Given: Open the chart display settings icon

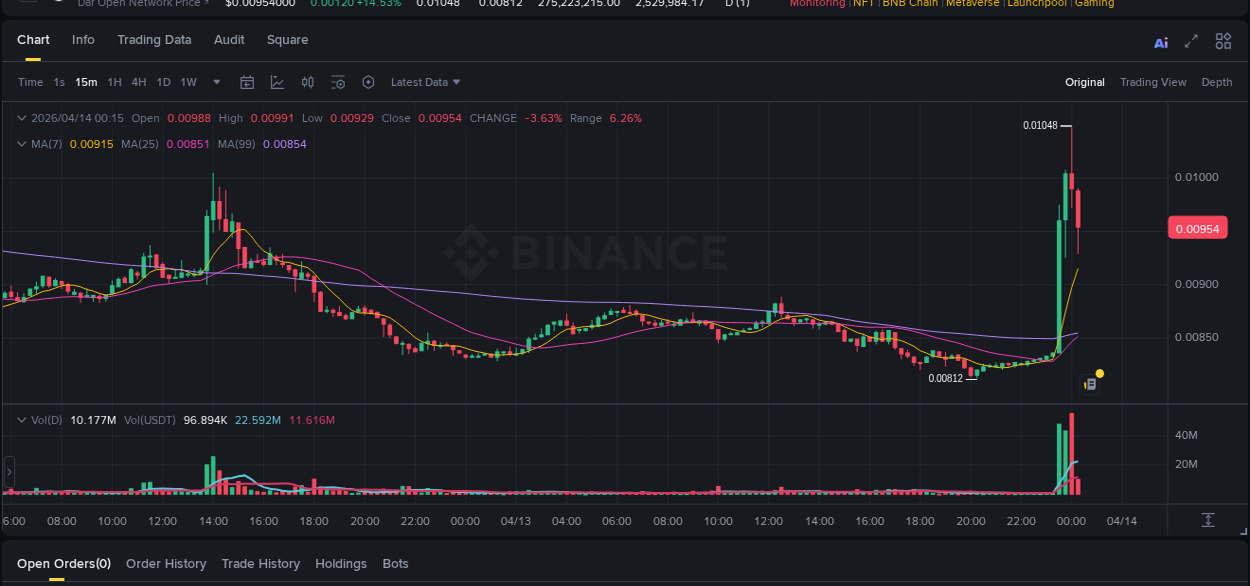Looking at the screenshot, I should point(338,82).
